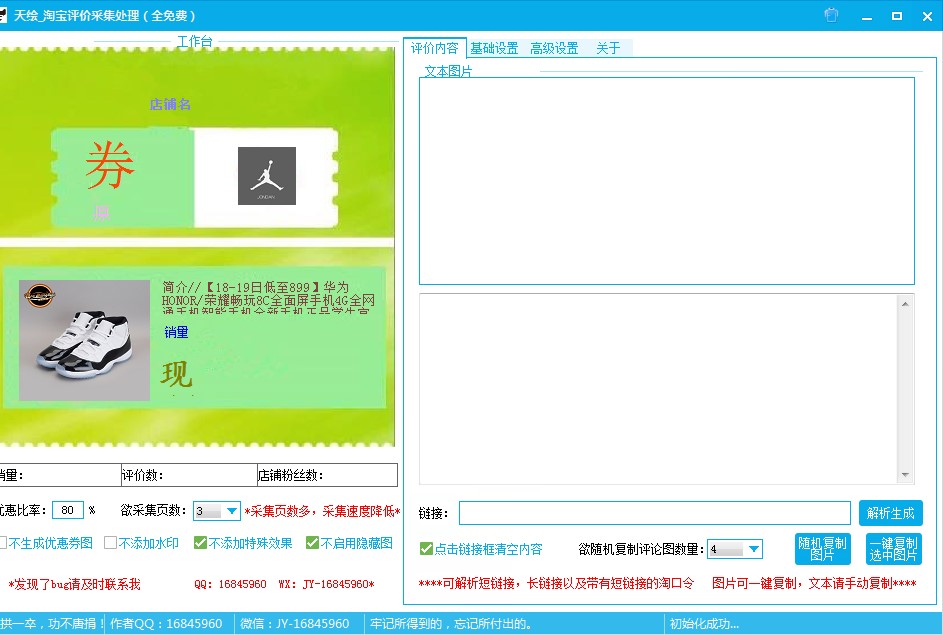Viewport: 943px width, 635px height.
Task: Click the product 简介 description text
Action: click(268, 299)
